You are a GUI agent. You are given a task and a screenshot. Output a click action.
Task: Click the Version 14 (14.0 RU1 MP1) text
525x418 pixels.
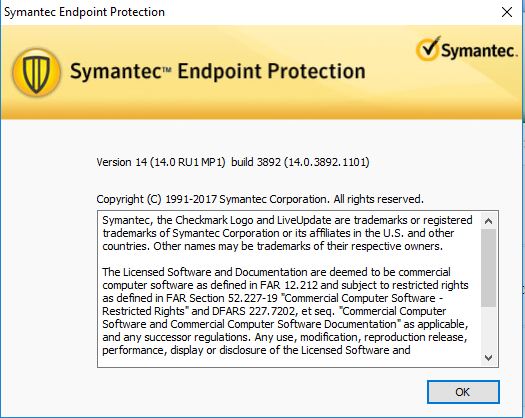161,162
